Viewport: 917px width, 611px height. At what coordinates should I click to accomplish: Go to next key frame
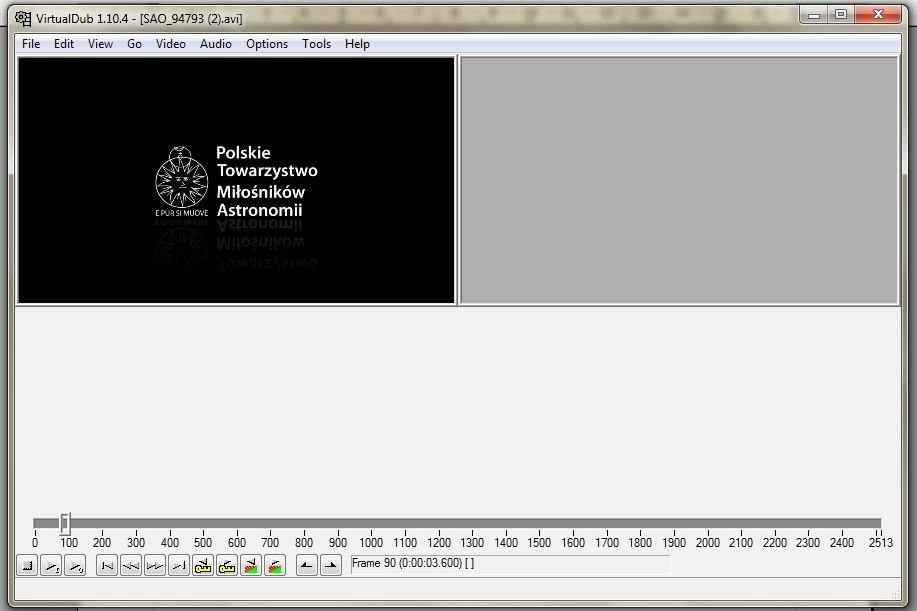(x=227, y=565)
